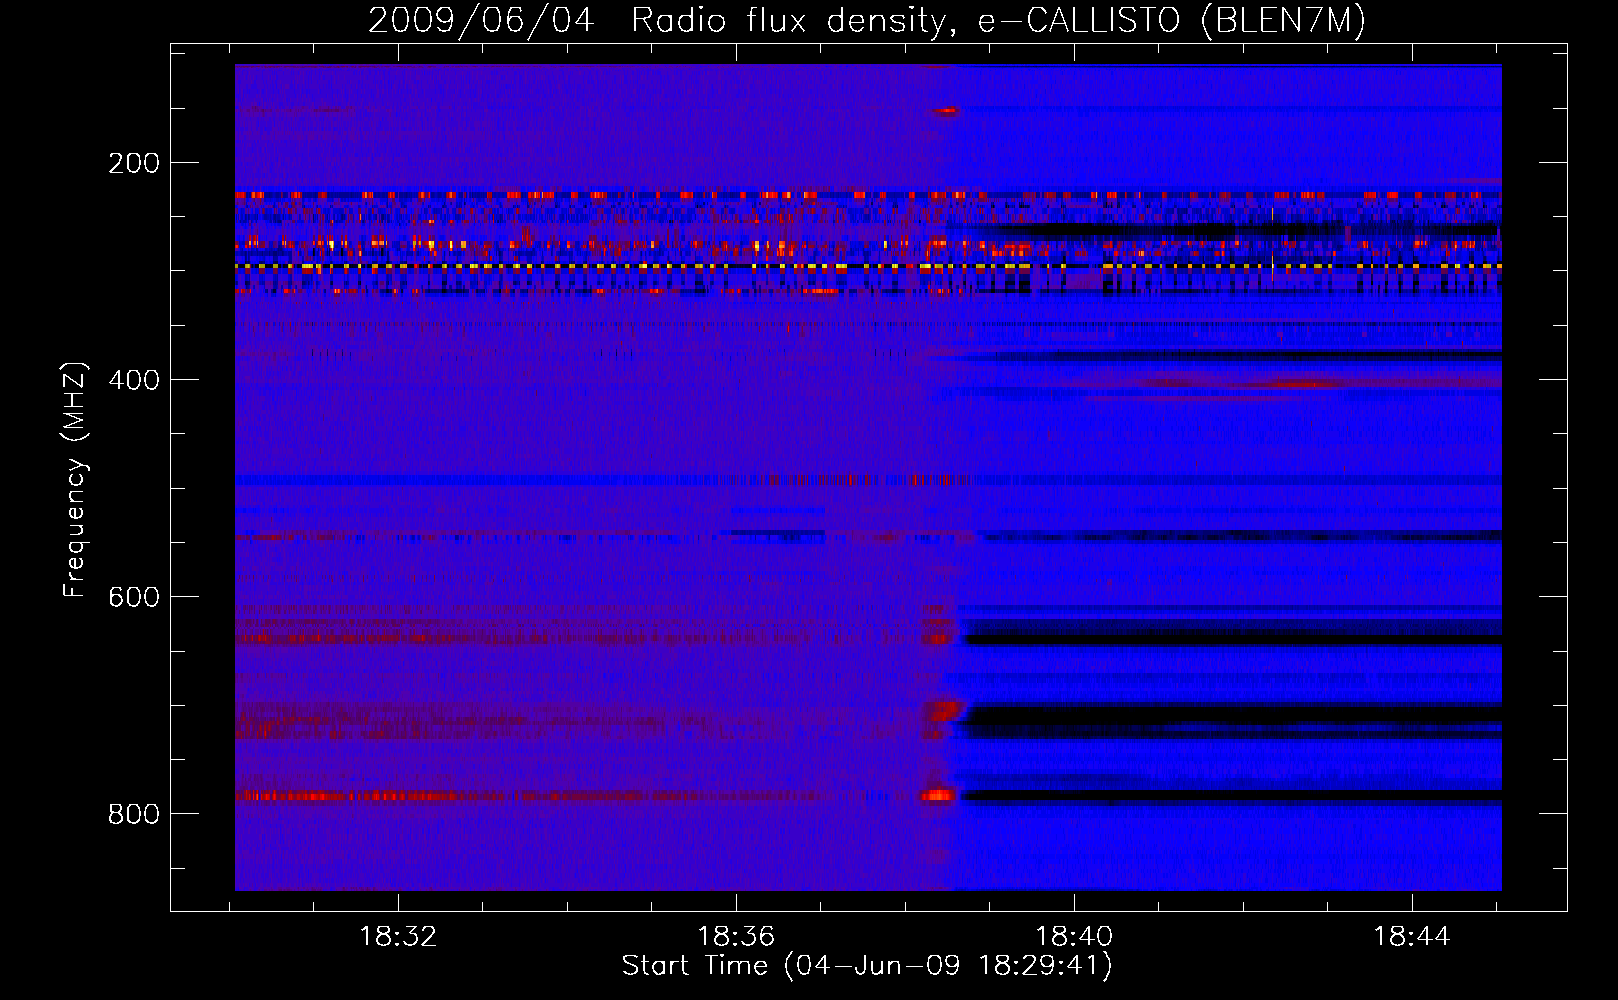The height and width of the screenshot is (1000, 1618).
Task: Click the plot title text '2009/06/04 Radio flux density'
Action: 655,21
